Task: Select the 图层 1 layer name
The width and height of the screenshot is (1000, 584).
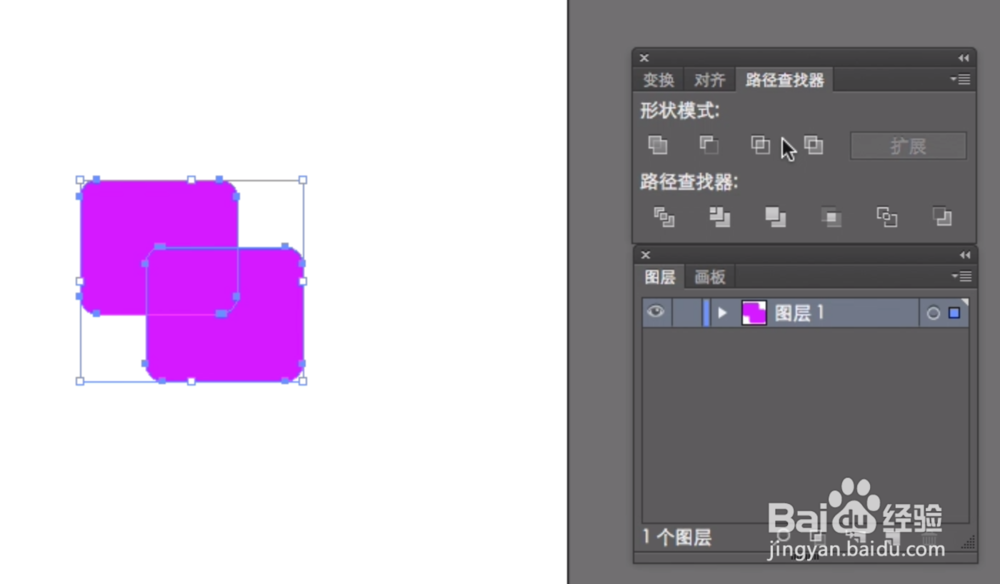Action: pos(800,313)
